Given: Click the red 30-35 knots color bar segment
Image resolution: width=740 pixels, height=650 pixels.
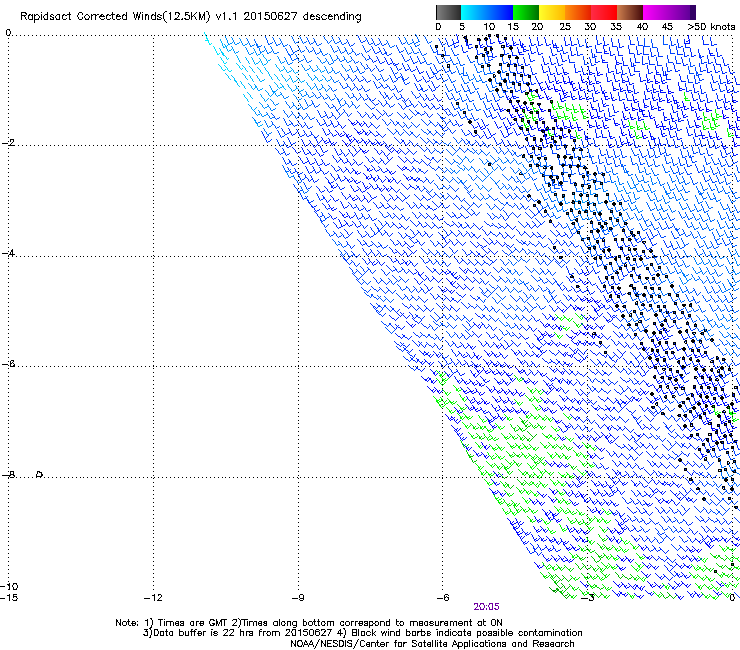Looking at the screenshot, I should click(x=604, y=12).
